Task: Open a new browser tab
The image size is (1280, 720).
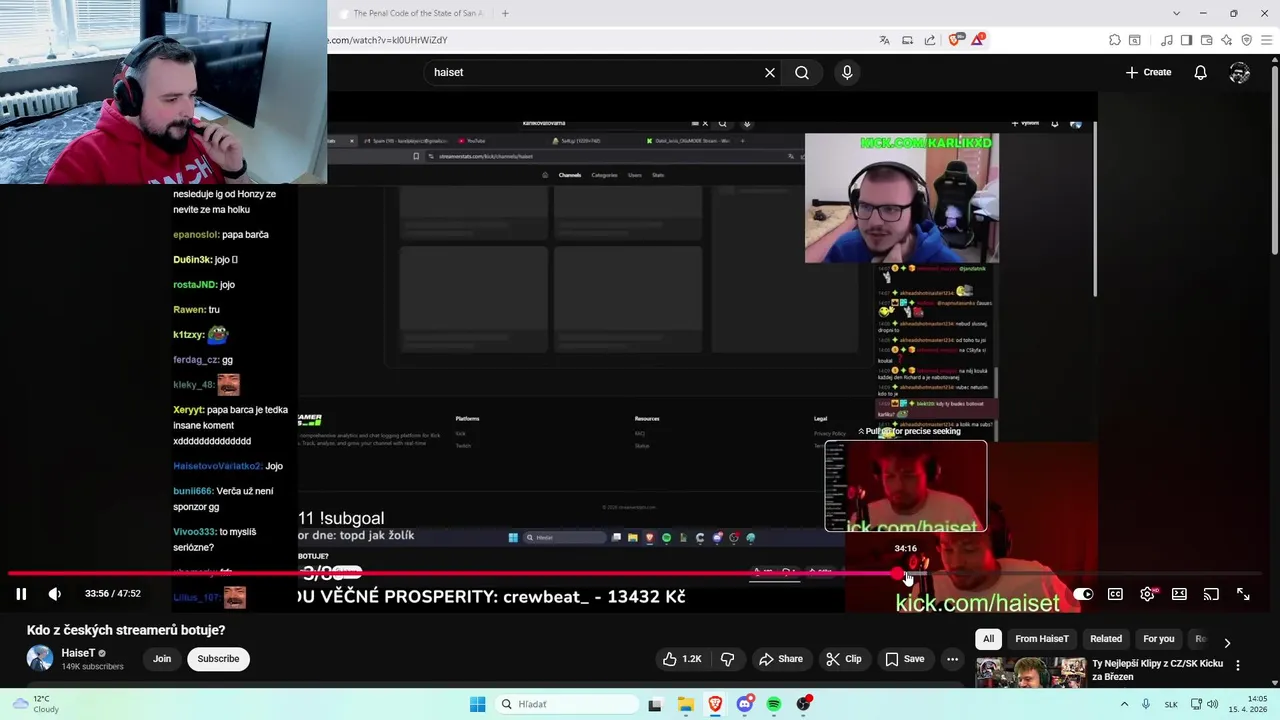Action: click(505, 13)
